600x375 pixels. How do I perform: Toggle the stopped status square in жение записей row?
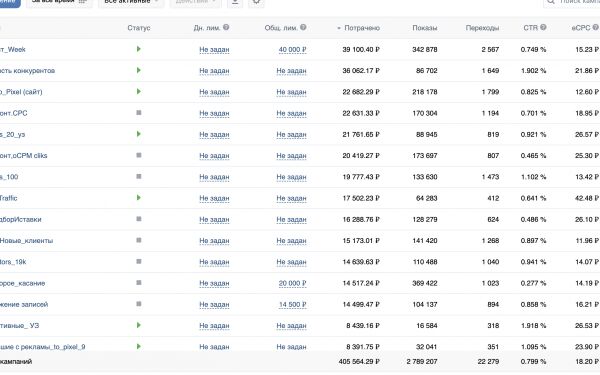[139, 304]
